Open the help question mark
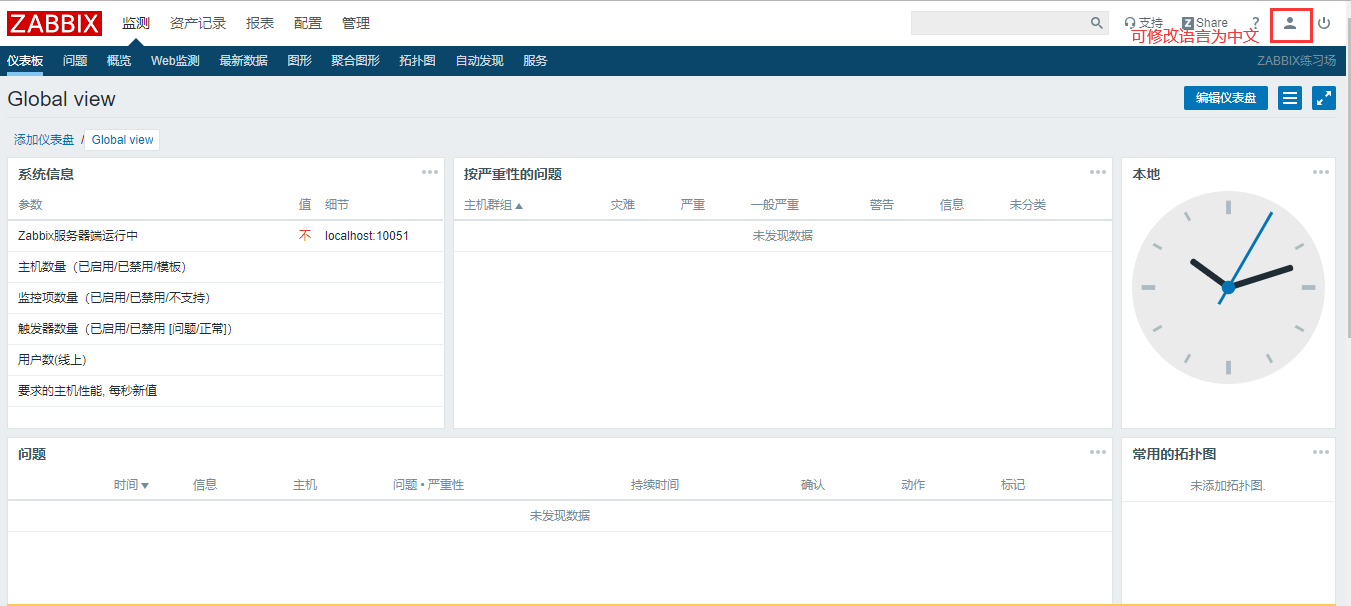Image resolution: width=1351 pixels, height=606 pixels. [1256, 23]
